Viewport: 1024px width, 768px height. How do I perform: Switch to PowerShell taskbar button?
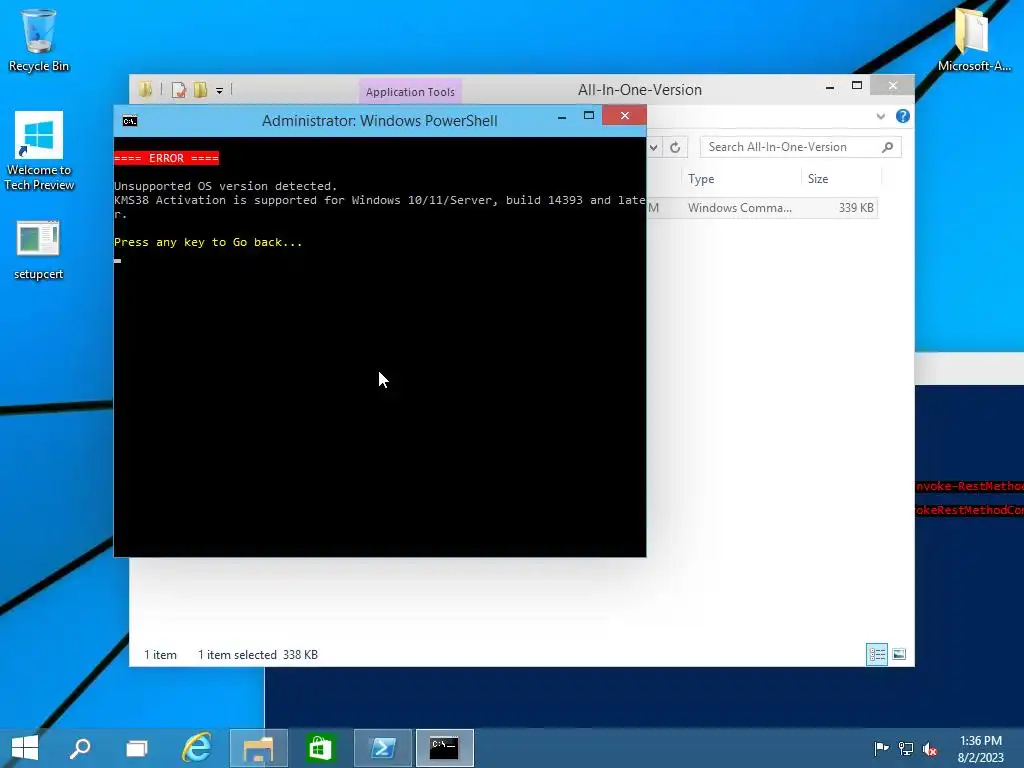pyautogui.click(x=383, y=748)
